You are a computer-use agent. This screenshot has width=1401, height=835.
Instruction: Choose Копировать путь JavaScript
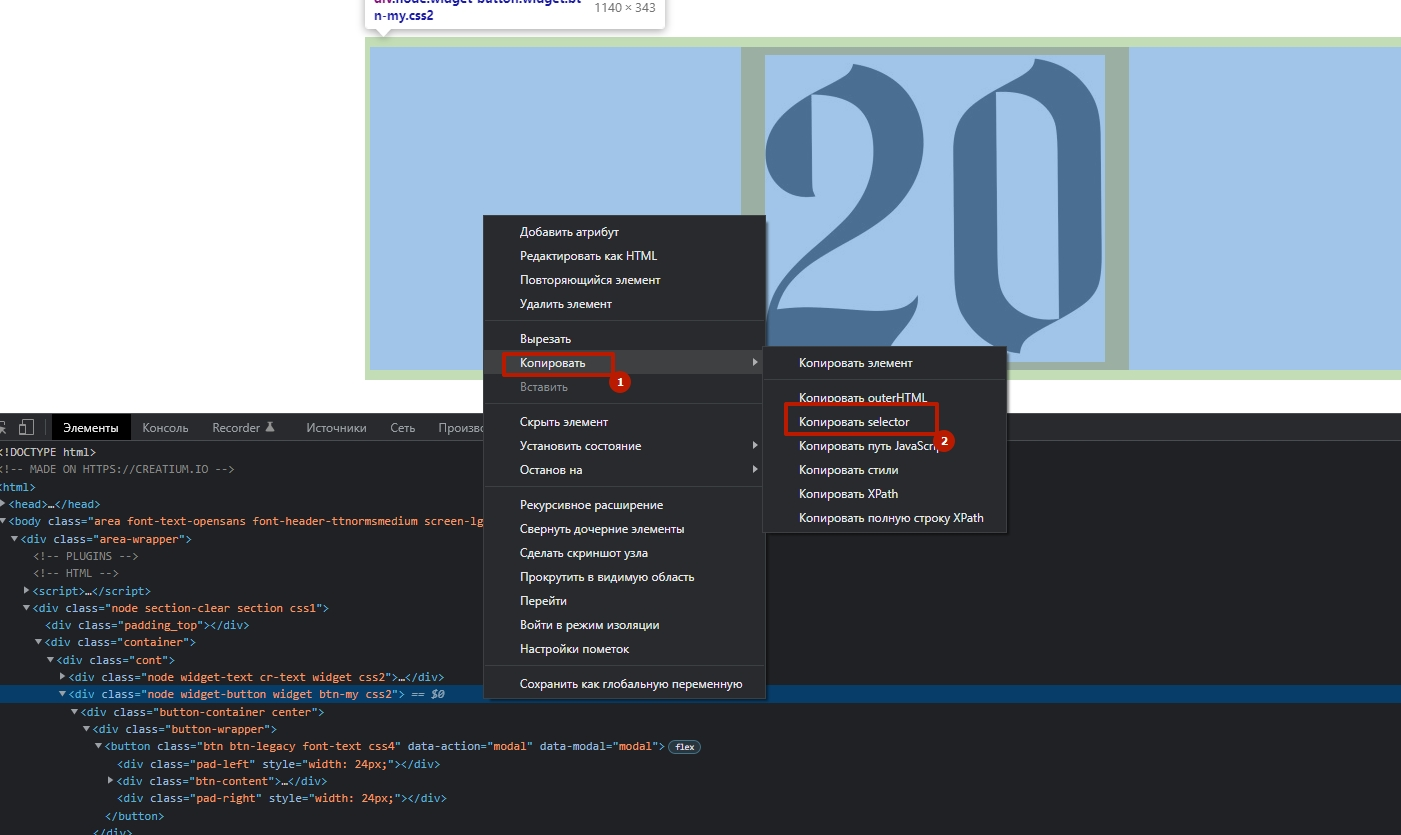(x=884, y=446)
